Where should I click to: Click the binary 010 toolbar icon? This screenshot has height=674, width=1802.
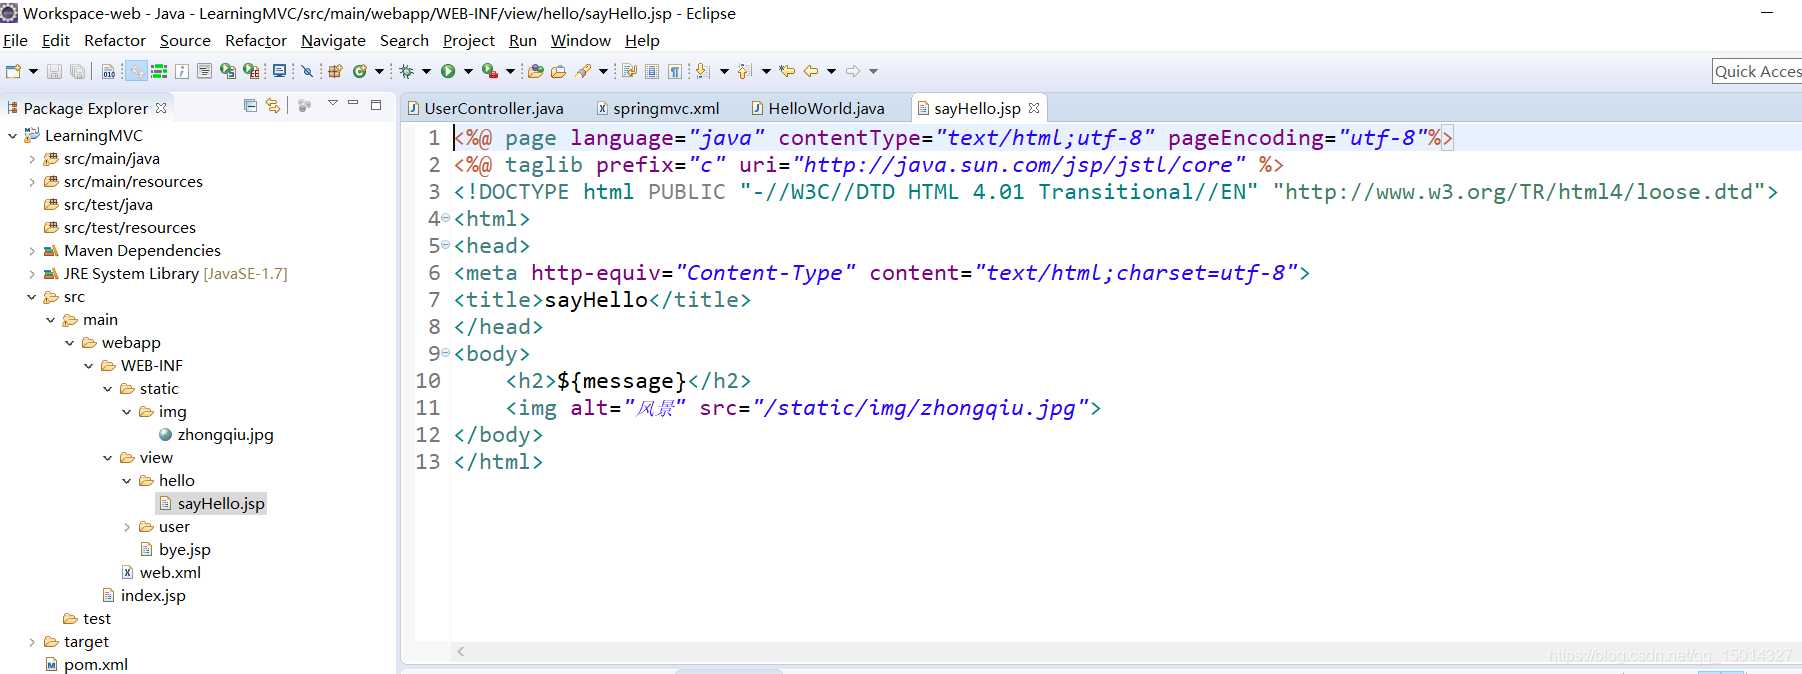pos(108,71)
